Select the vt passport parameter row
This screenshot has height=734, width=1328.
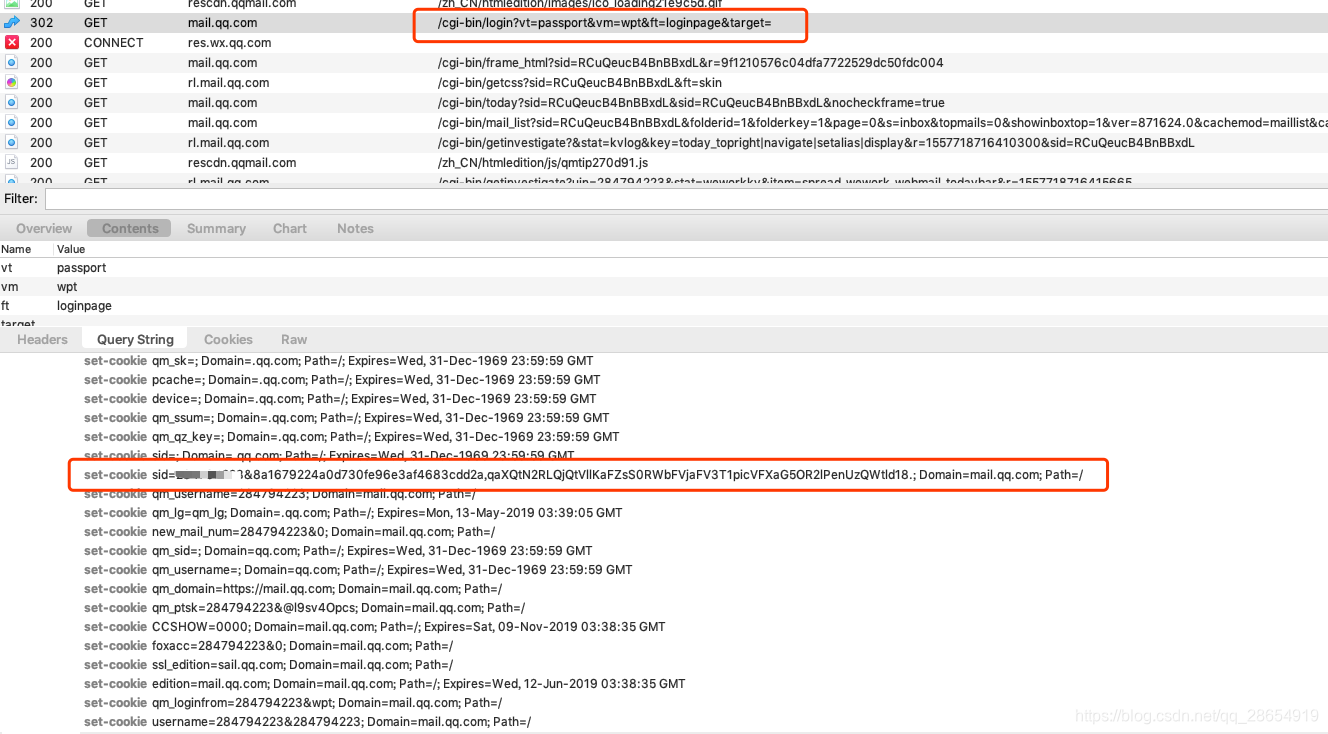664,268
